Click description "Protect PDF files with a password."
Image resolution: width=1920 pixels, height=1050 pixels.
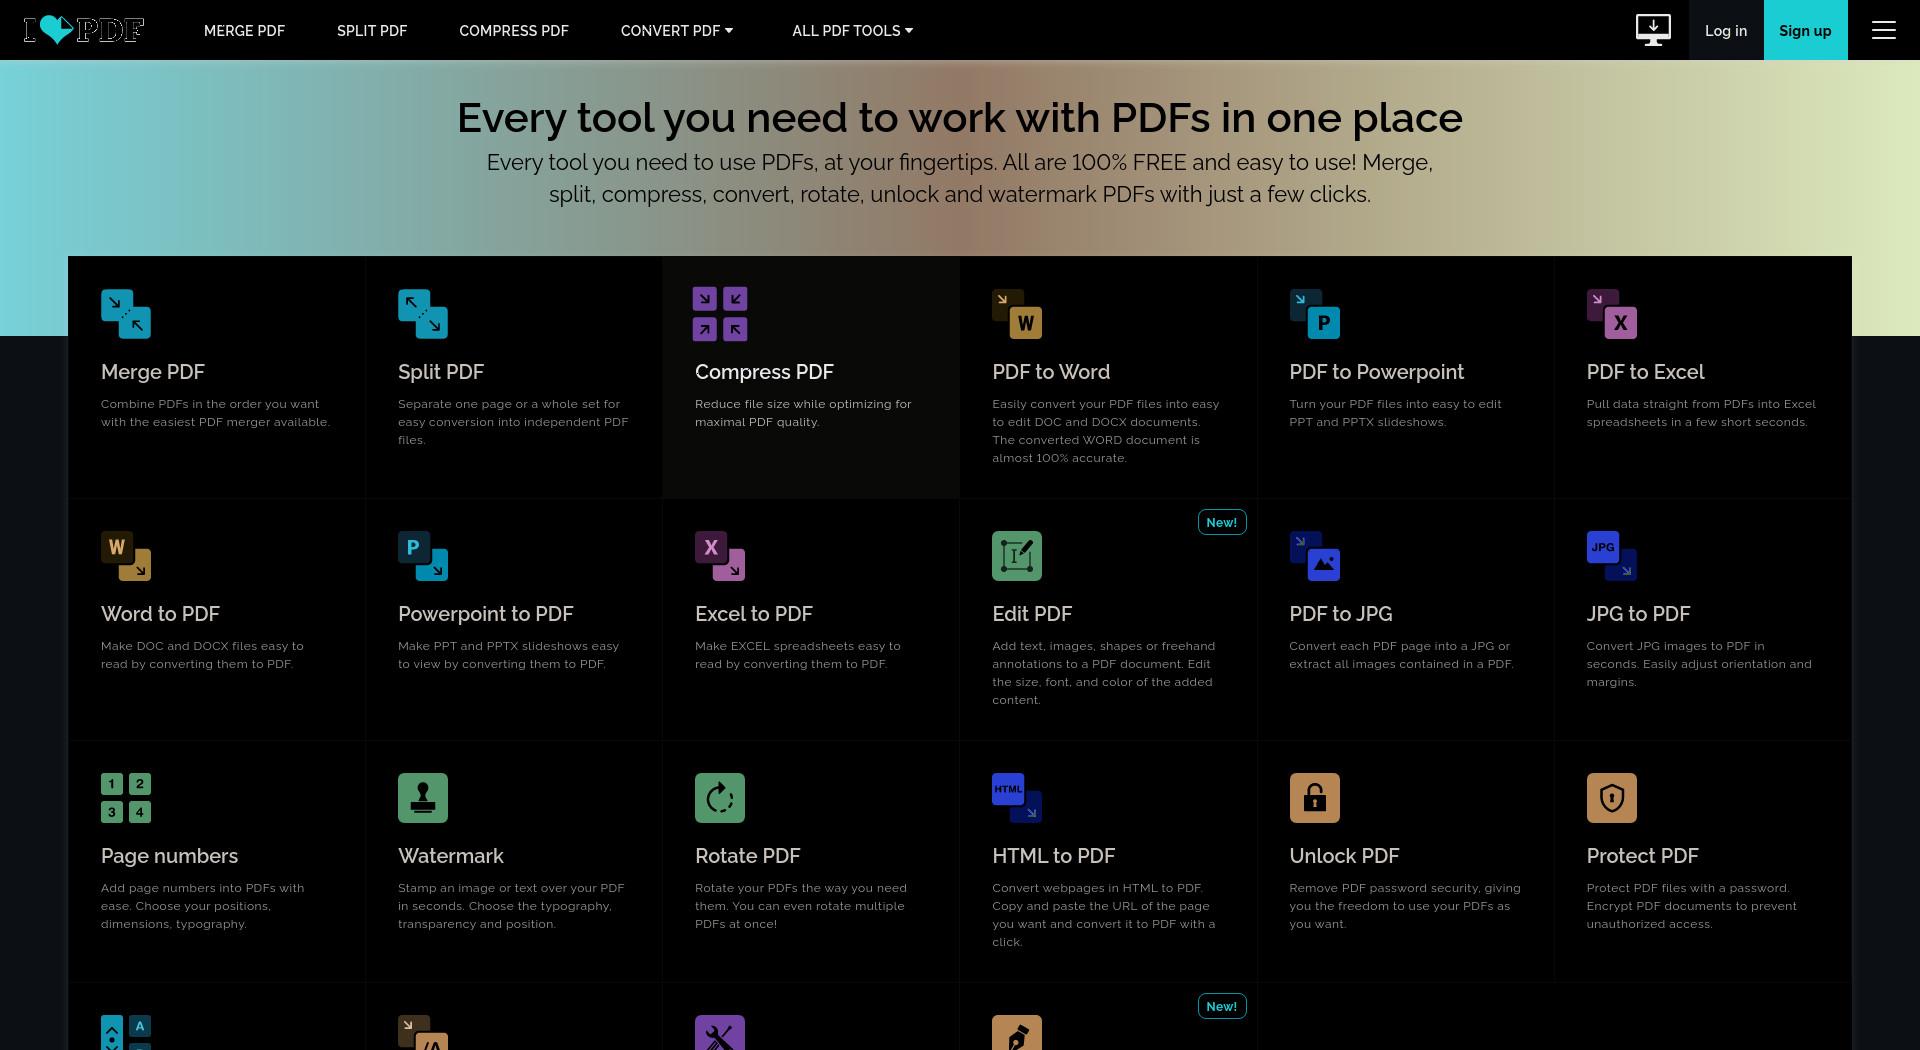coord(1688,888)
